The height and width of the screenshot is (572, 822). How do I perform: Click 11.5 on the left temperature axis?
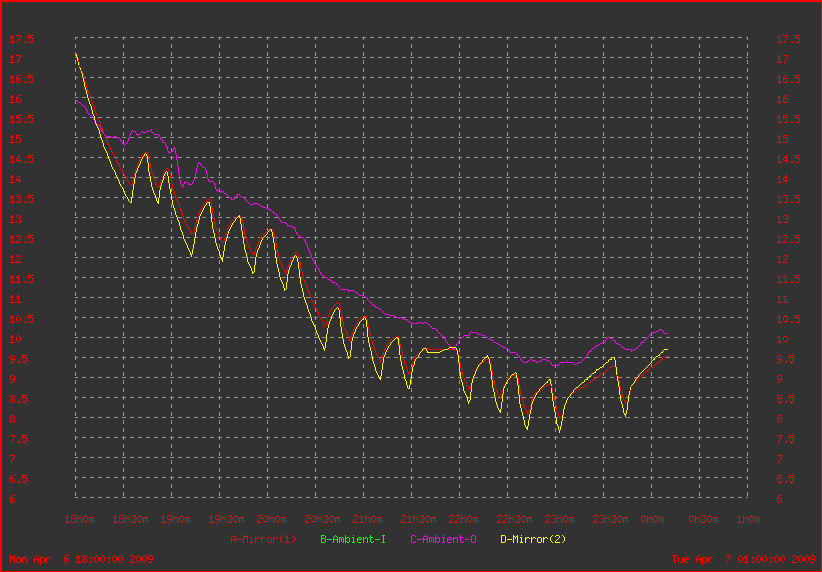pyautogui.click(x=21, y=279)
